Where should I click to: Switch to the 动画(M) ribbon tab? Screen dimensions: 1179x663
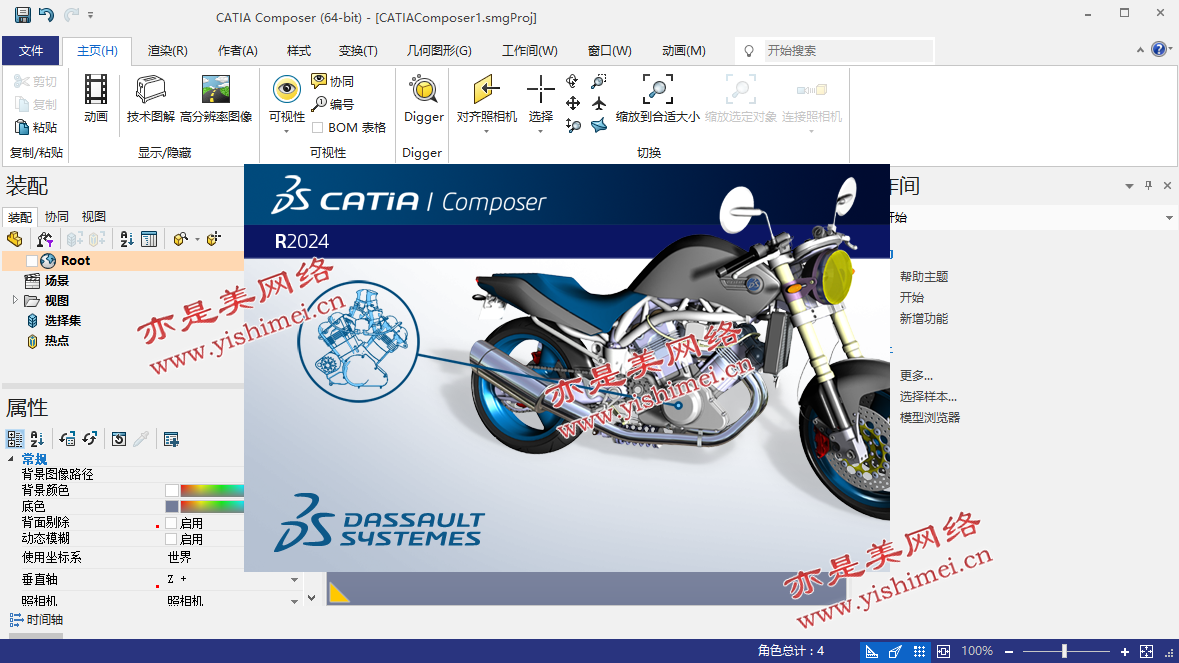pyautogui.click(x=683, y=50)
